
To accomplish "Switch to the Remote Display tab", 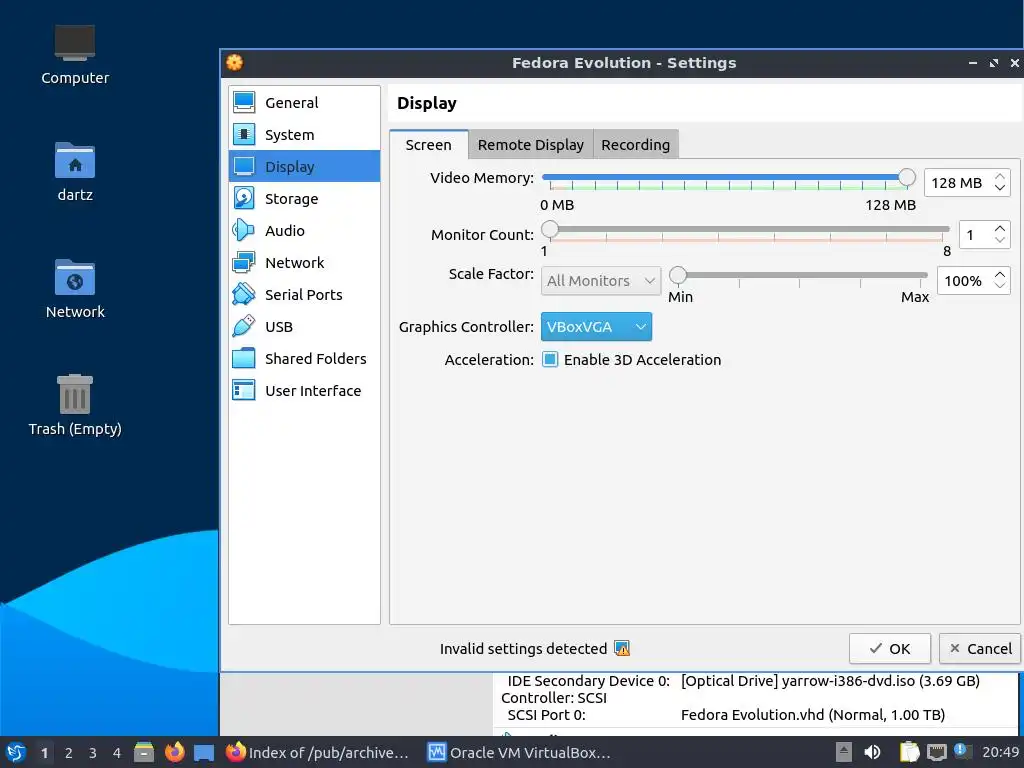I will [530, 144].
